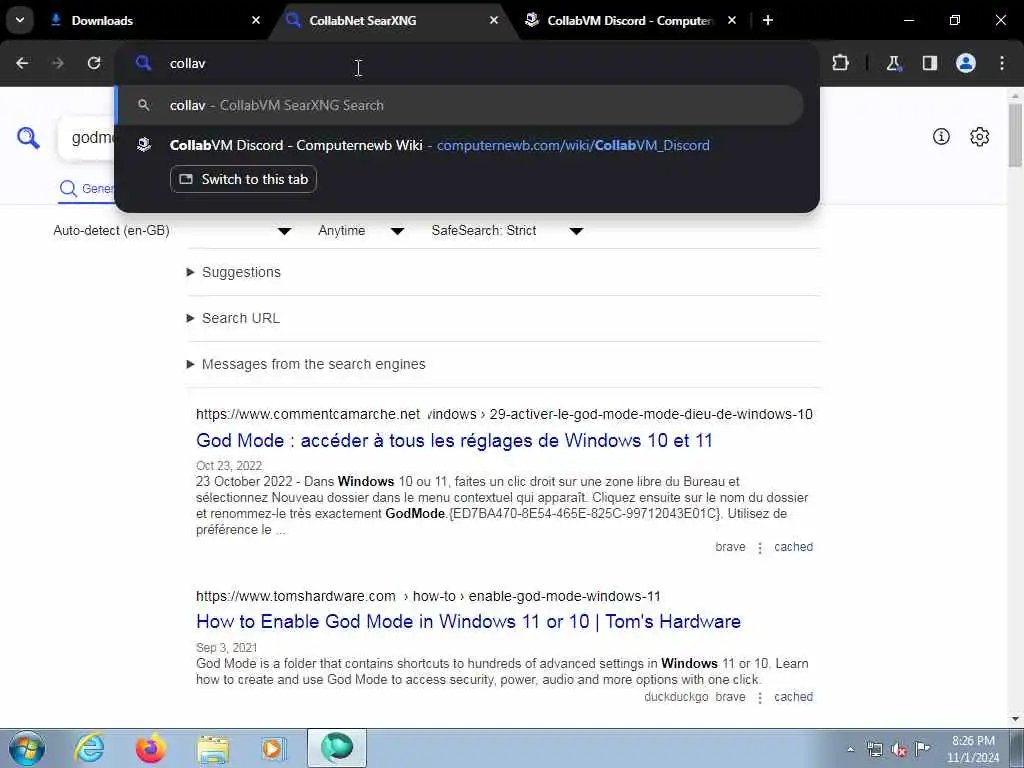Open the tomshardware.com result URL

pos(428,596)
